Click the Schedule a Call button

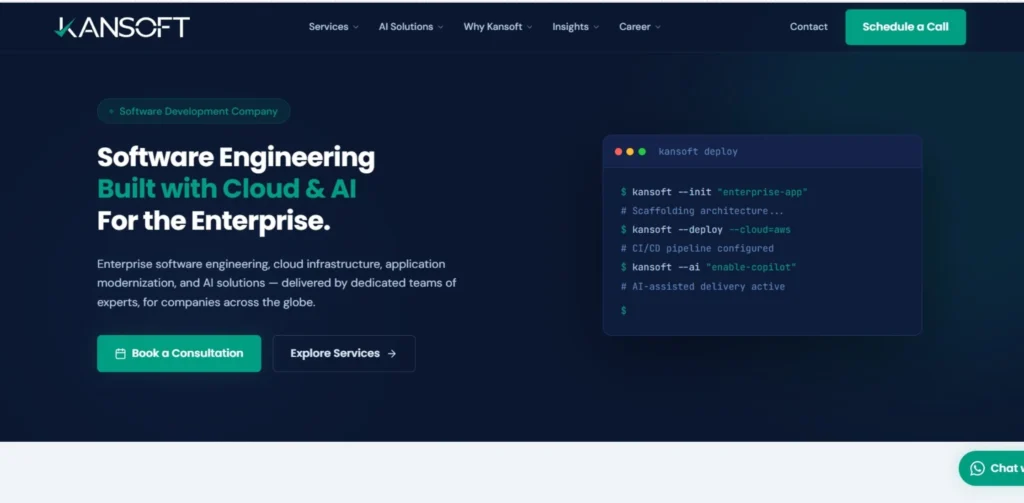[x=905, y=27]
